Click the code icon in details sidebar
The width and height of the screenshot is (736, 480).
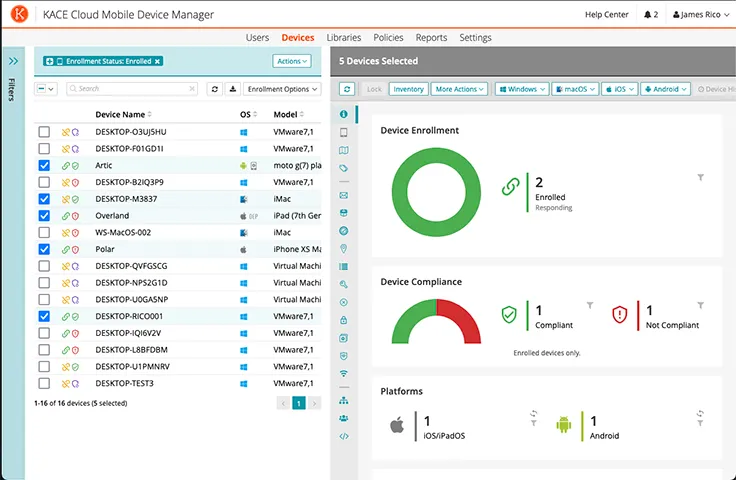pyautogui.click(x=344, y=436)
